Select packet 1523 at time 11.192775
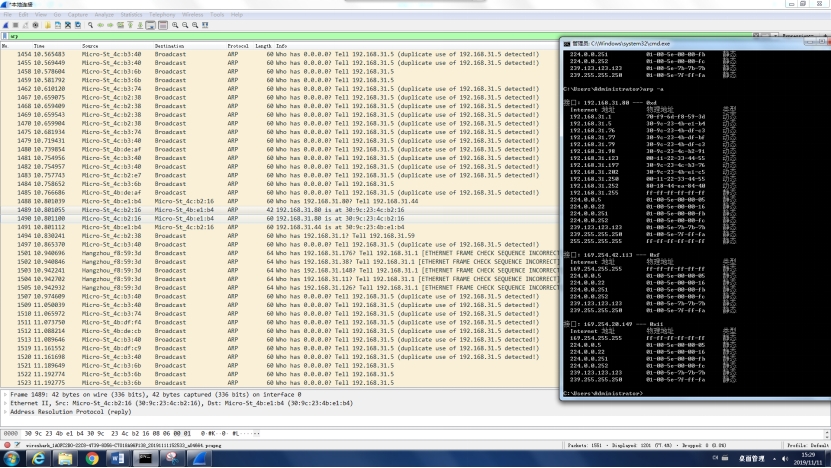Screen dimensions: 831x468 280,383
